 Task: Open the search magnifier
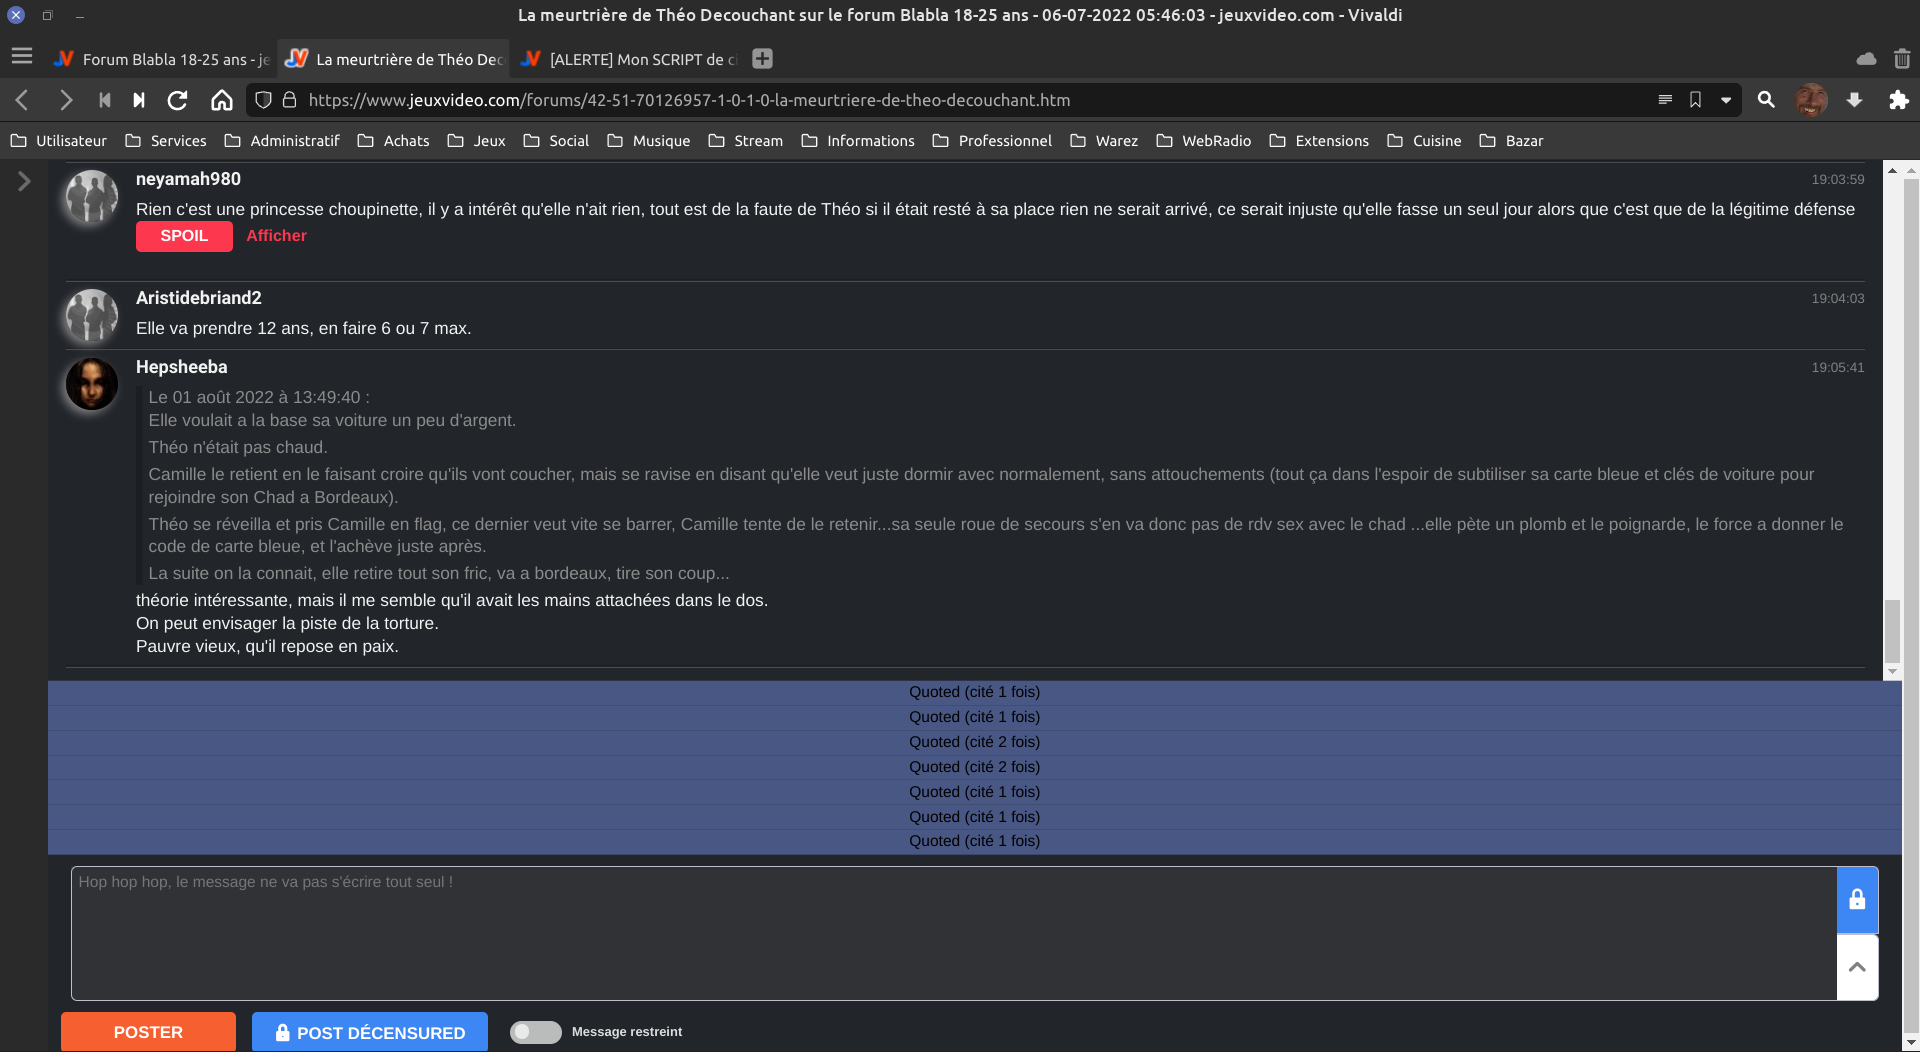pos(1767,100)
